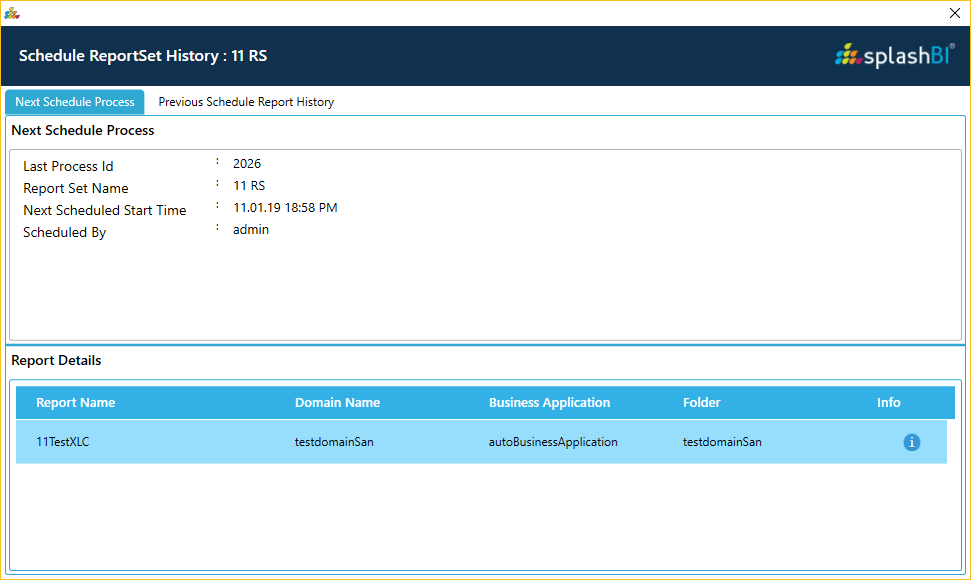
Task: Open Previous Schedule Report History tab
Action: click(246, 102)
